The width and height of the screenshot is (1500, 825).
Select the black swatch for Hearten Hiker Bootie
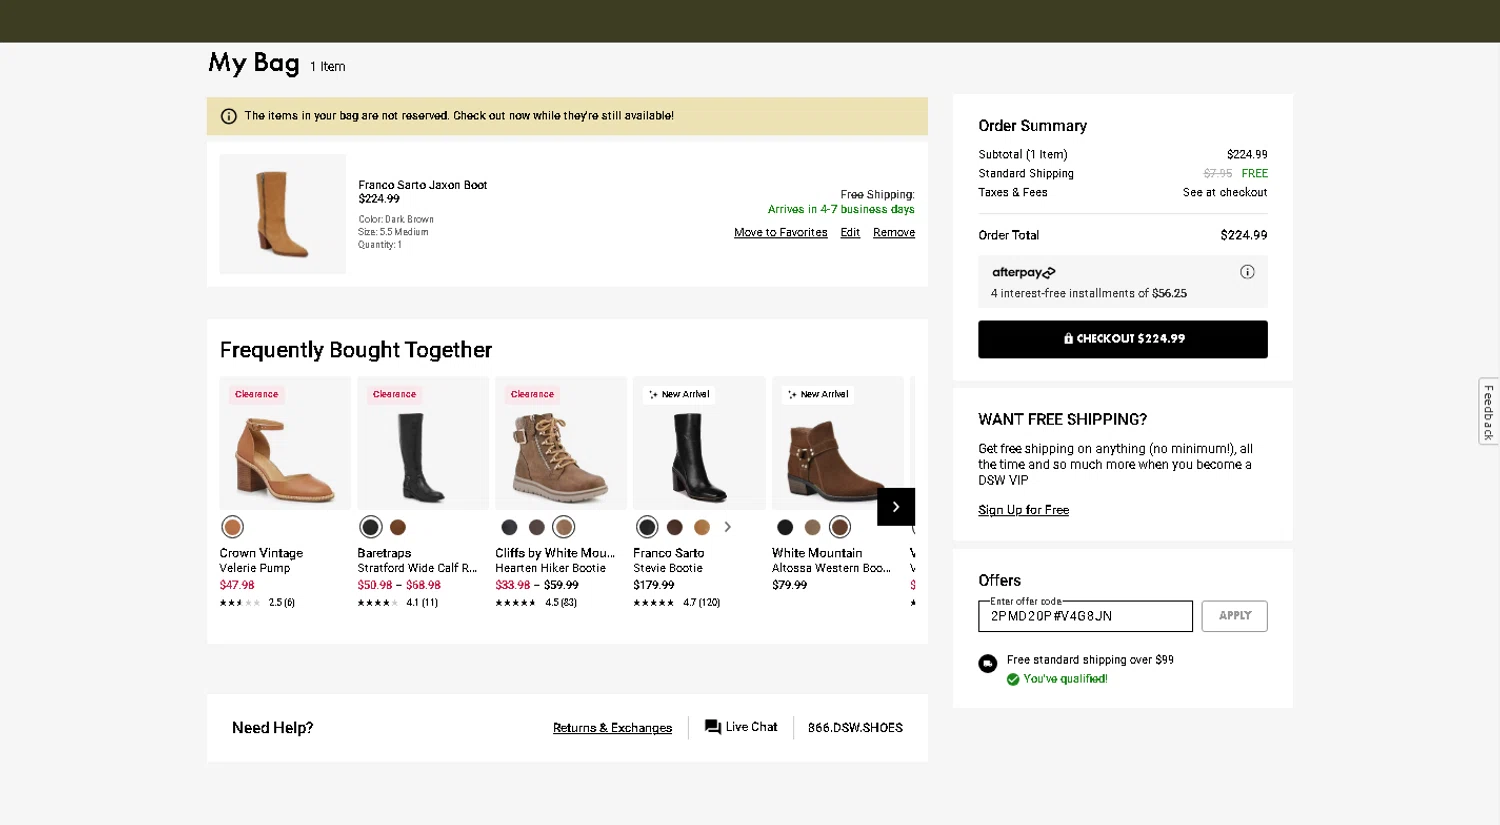coord(509,527)
